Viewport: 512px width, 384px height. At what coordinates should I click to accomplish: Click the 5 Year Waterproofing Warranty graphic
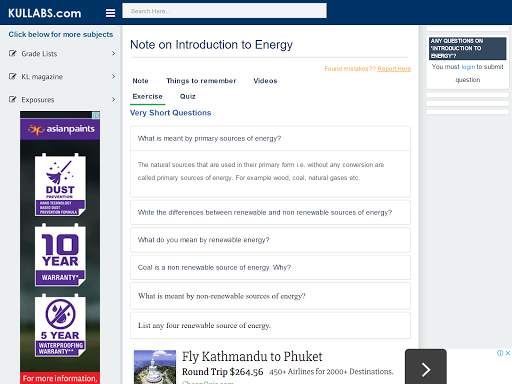[x=60, y=326]
